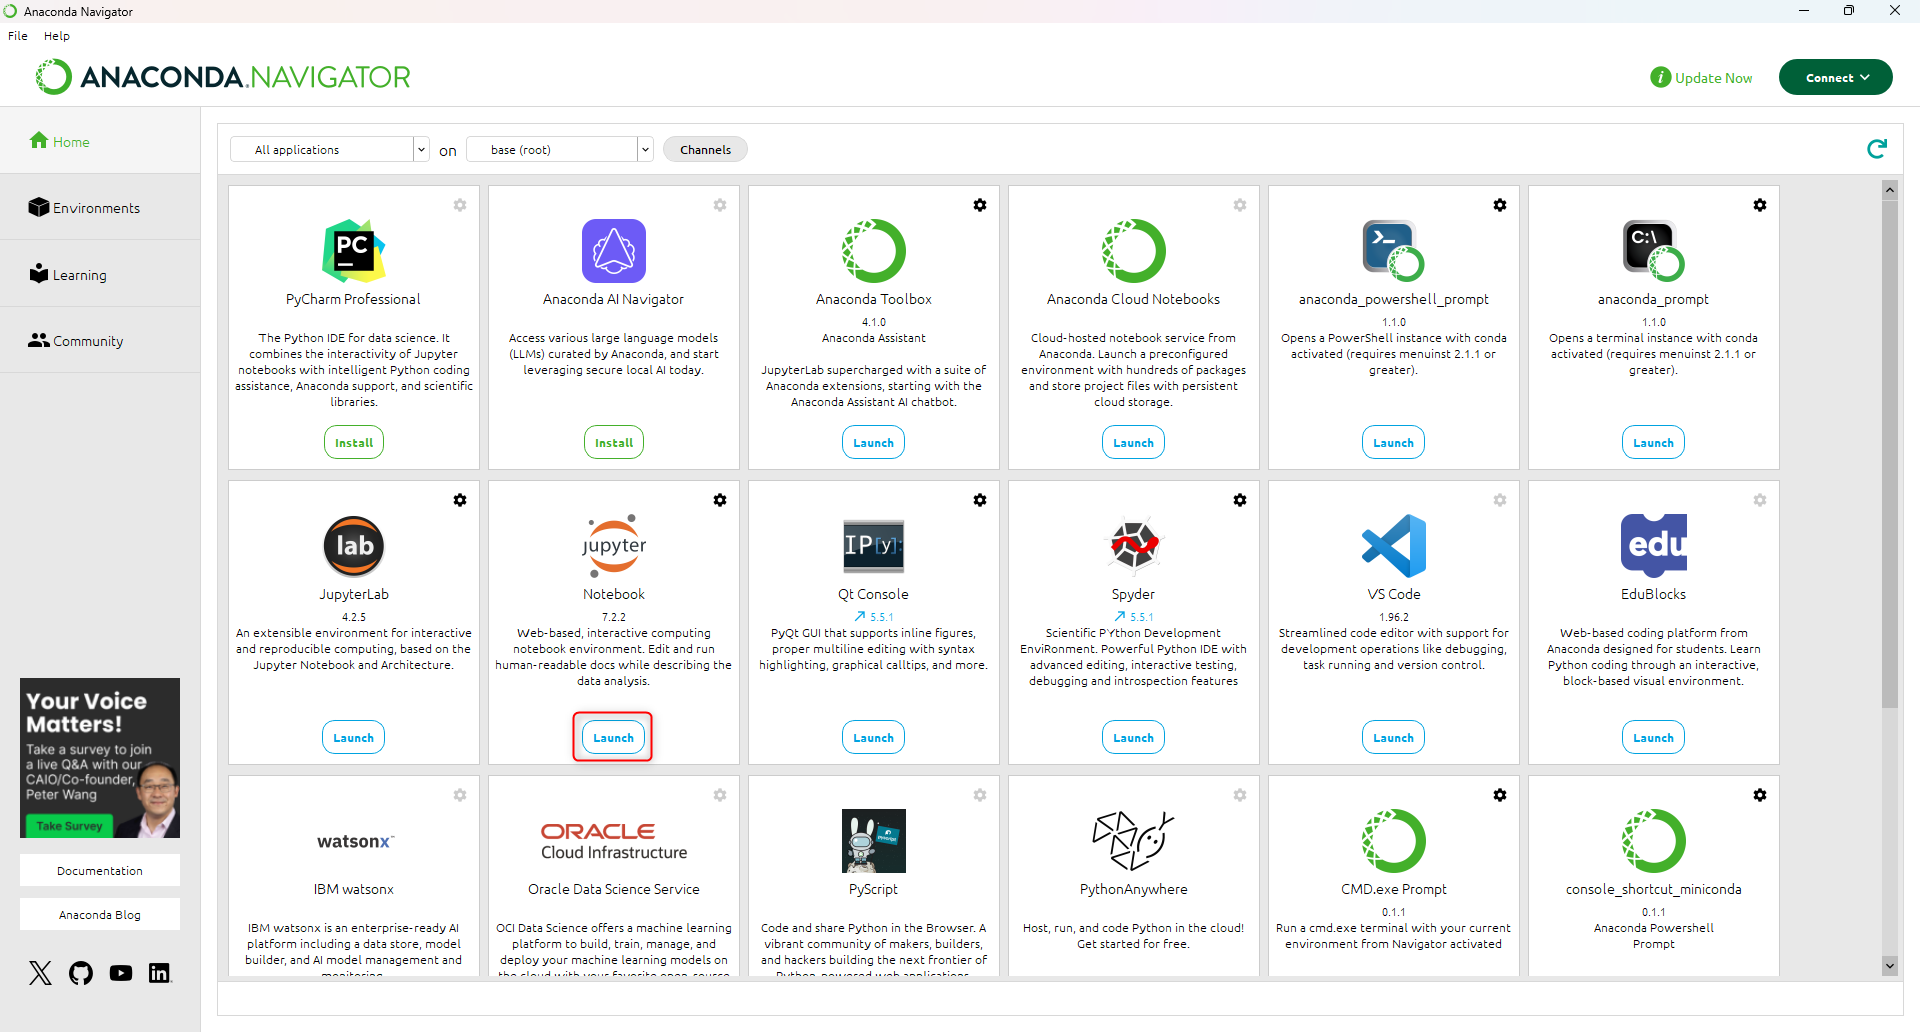Viewport: 1920px width, 1032px height.
Task: Open settings gear for EduBlocks tile
Action: click(x=1760, y=500)
